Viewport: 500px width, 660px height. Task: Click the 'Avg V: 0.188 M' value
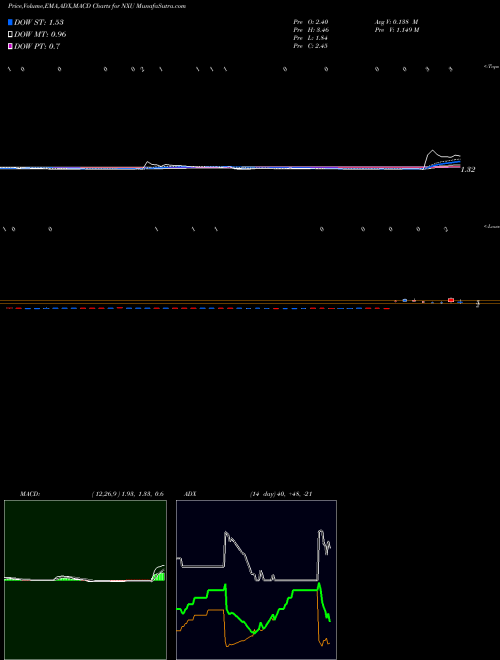[396, 22]
